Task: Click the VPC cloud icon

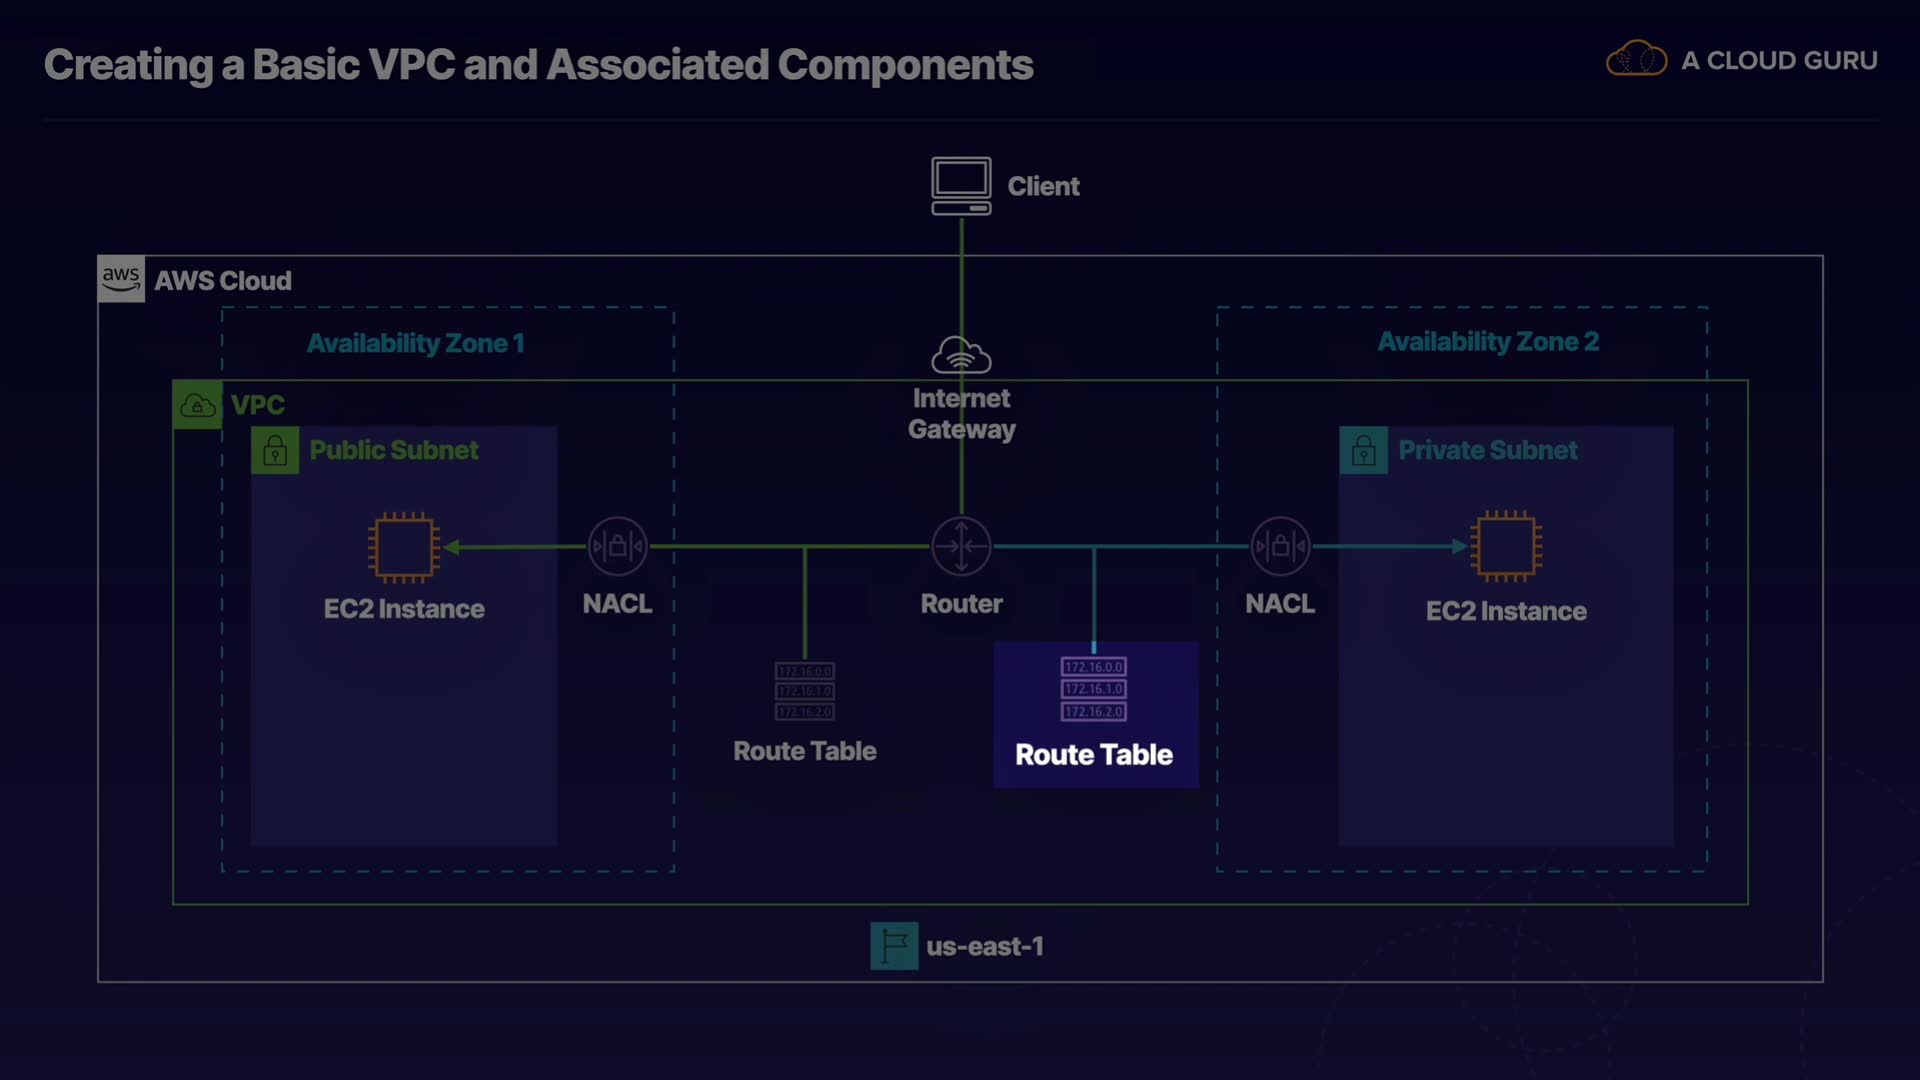Action: coord(197,405)
